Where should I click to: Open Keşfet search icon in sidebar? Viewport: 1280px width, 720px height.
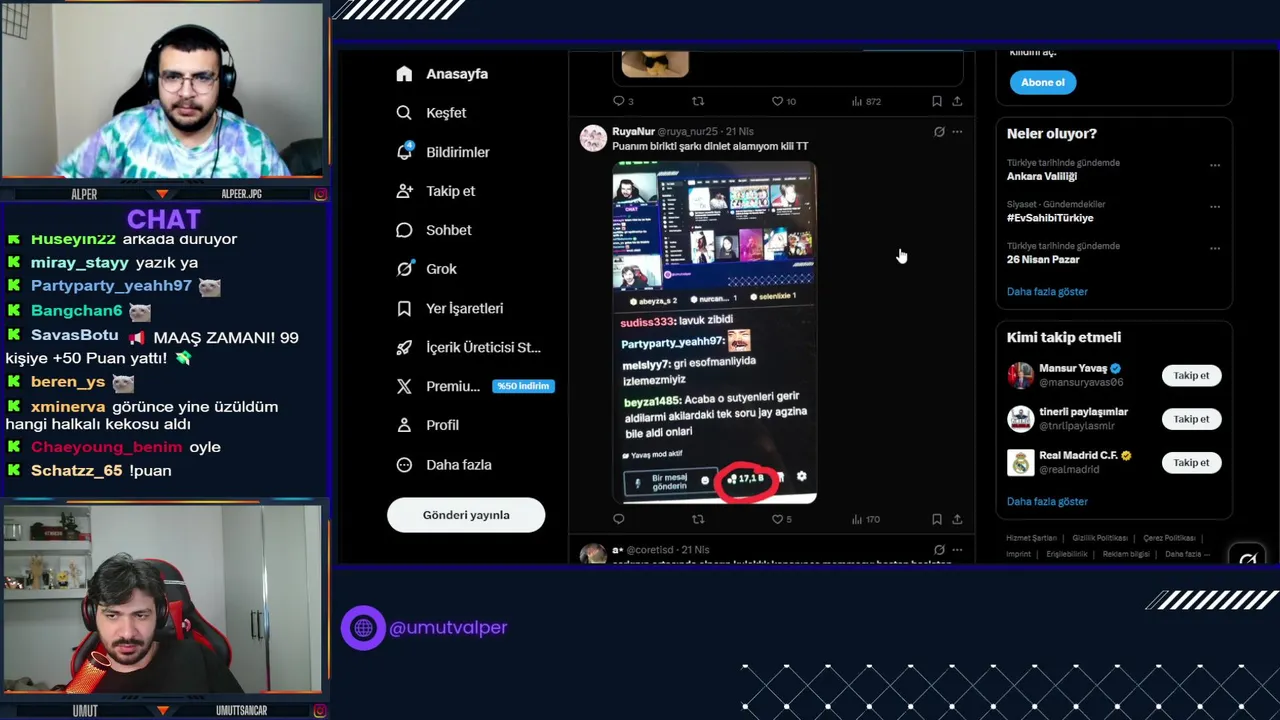click(404, 113)
